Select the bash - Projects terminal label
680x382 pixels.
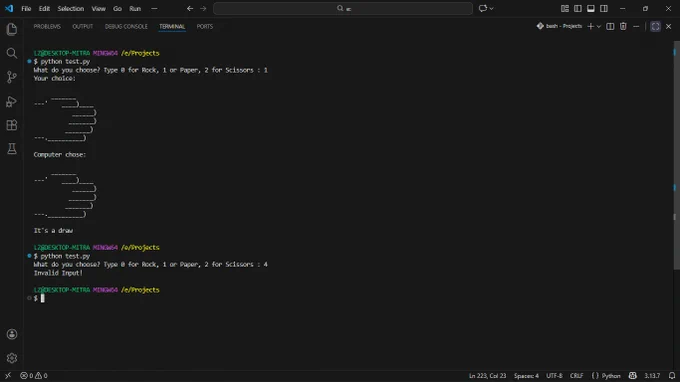pos(559,26)
